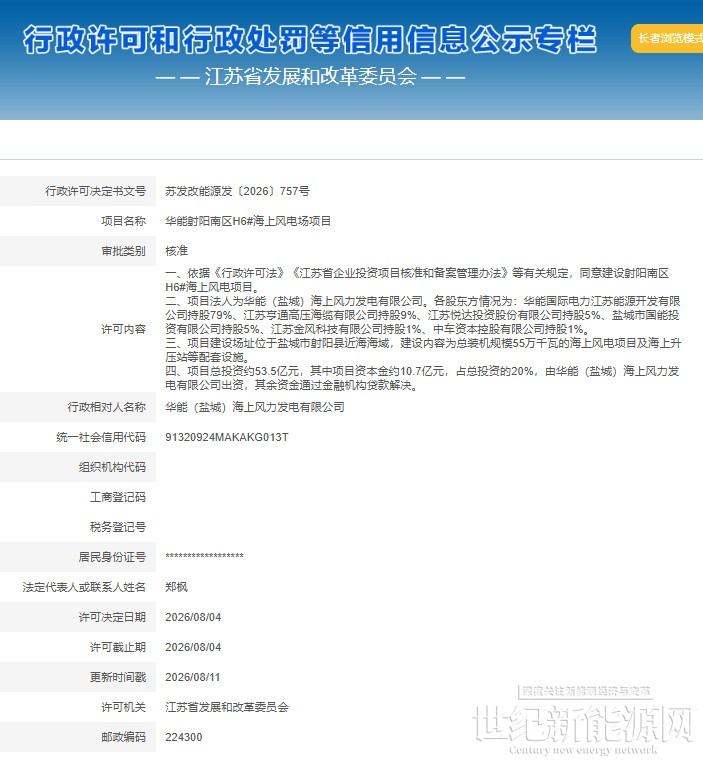The image size is (703, 760).
Task: Select 江苏省发展和改革委员会 in the 许可机关 row
Action: click(227, 708)
